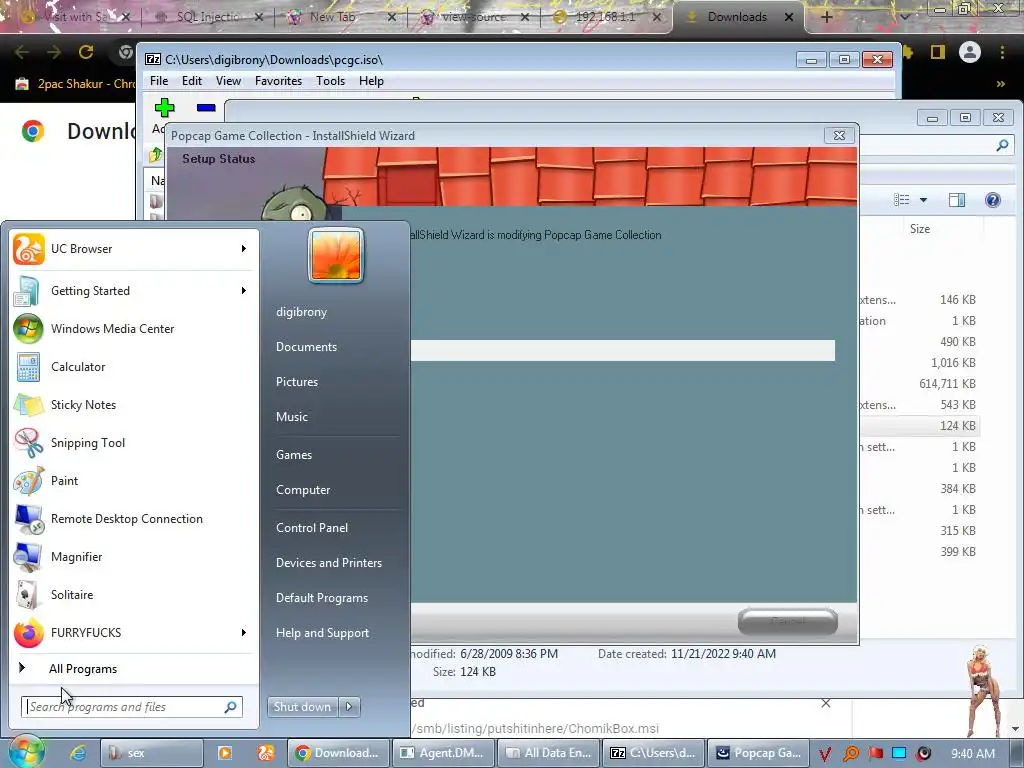The height and width of the screenshot is (768, 1024).
Task: Click the Size column header in Explorer
Action: (x=920, y=229)
